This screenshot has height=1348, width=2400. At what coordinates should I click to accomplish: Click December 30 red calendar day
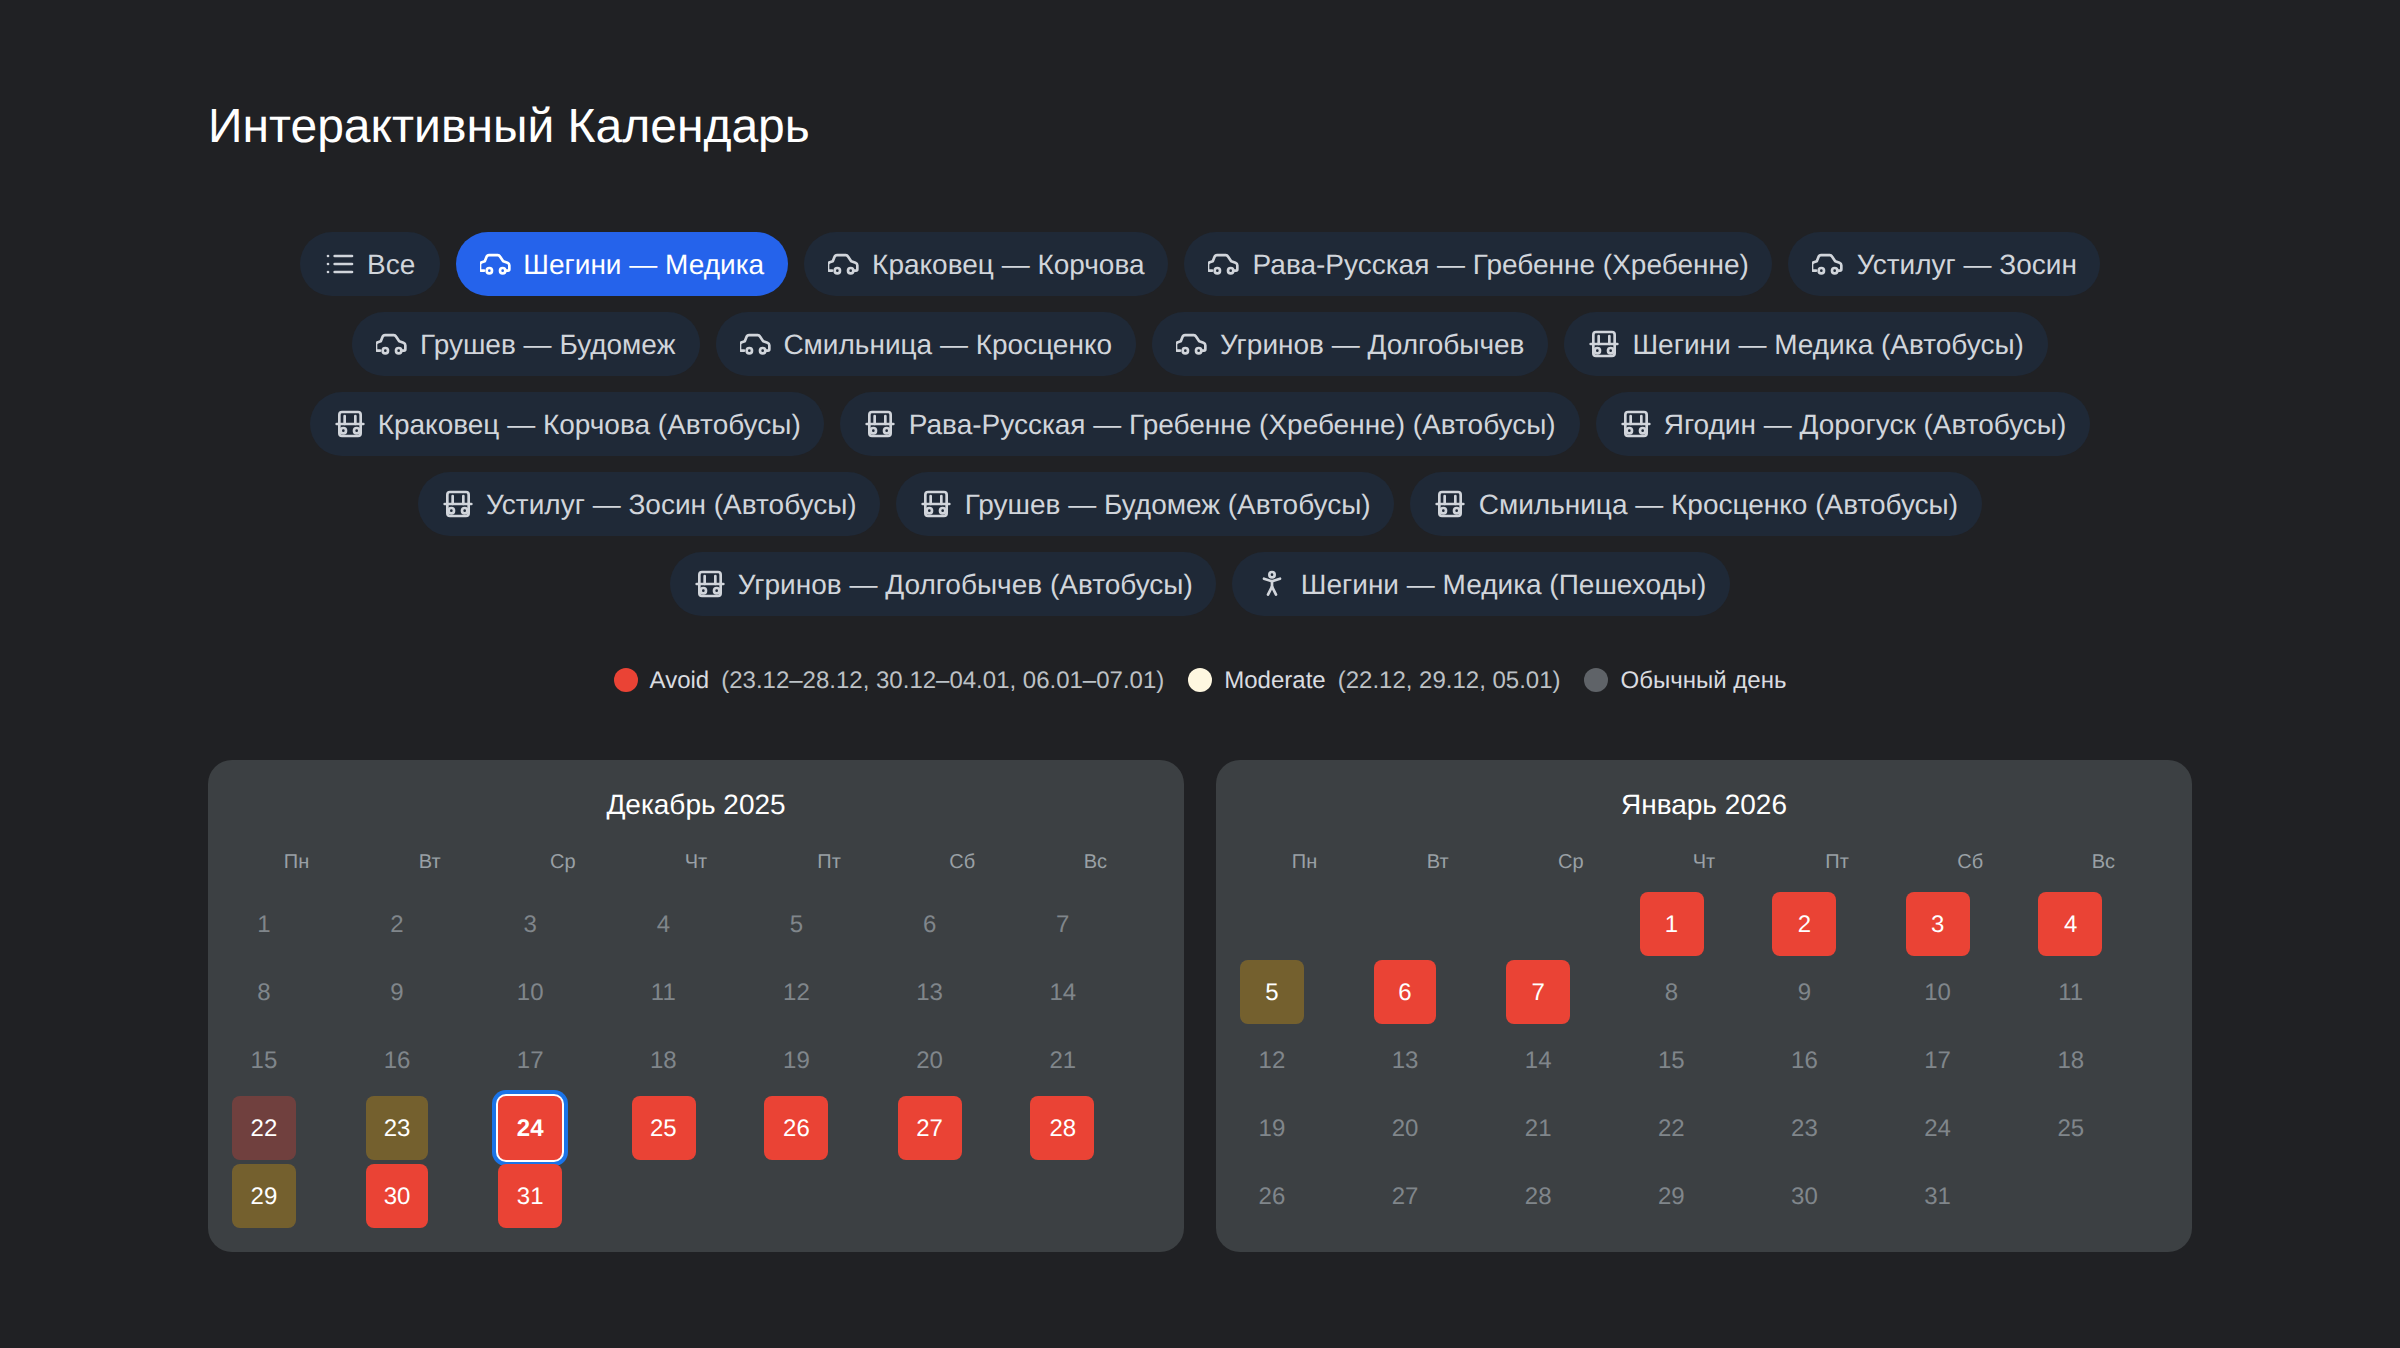coord(397,1196)
